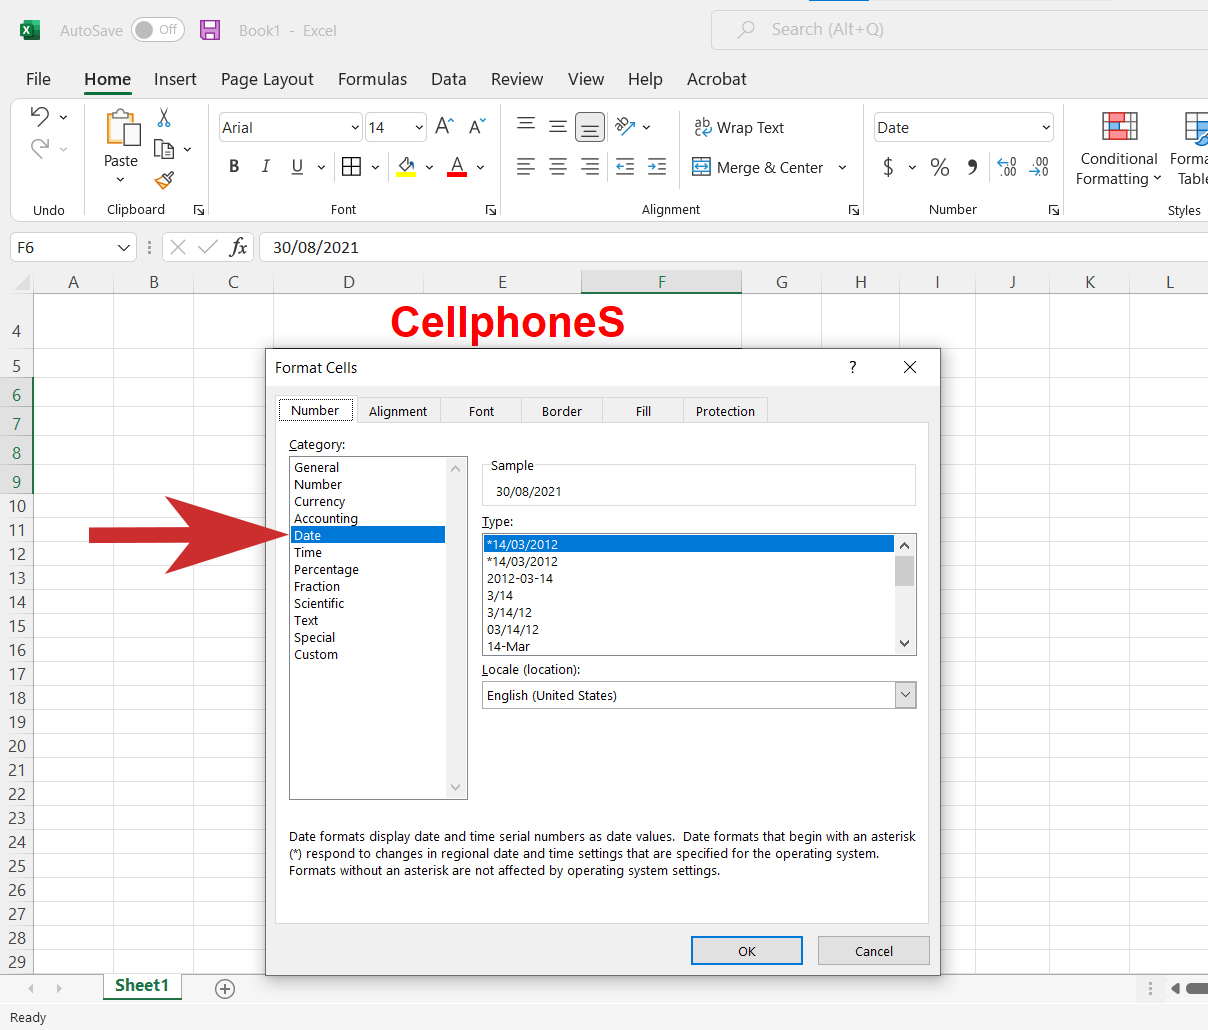
Task: Click OK in Format Cells dialog
Action: point(746,951)
